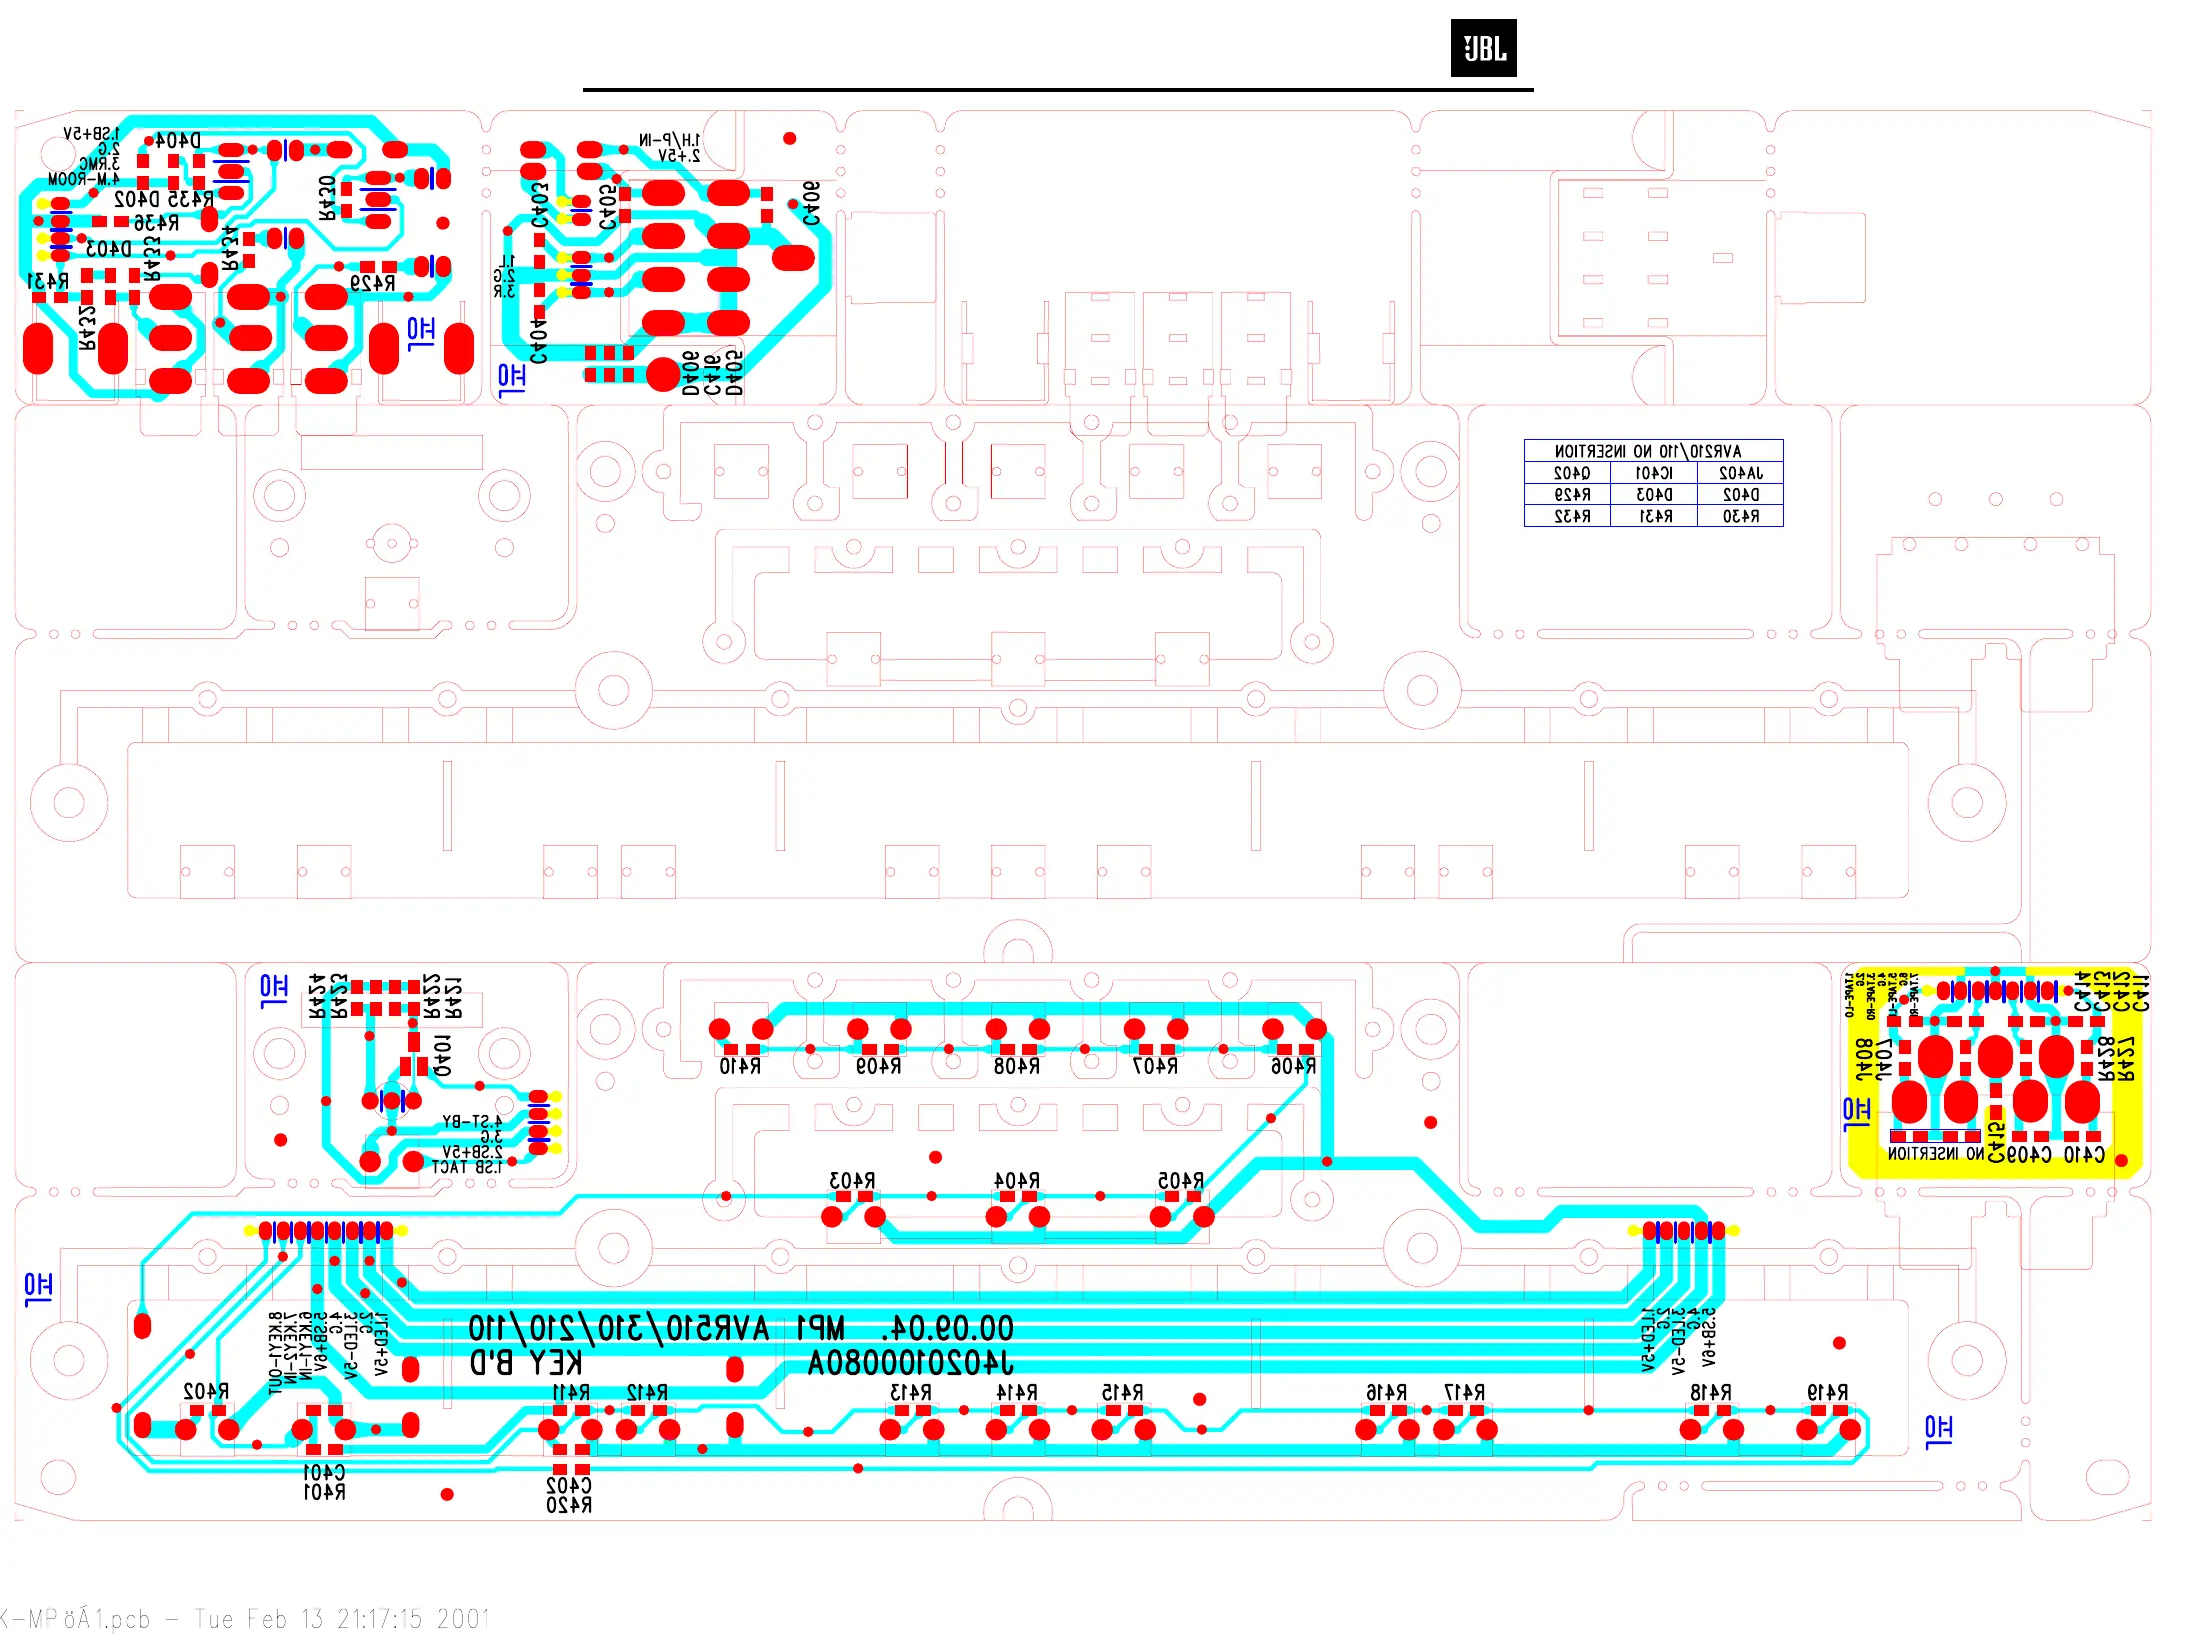Click the Q402 cell in the table
The image size is (2206, 1642).
click(1571, 473)
